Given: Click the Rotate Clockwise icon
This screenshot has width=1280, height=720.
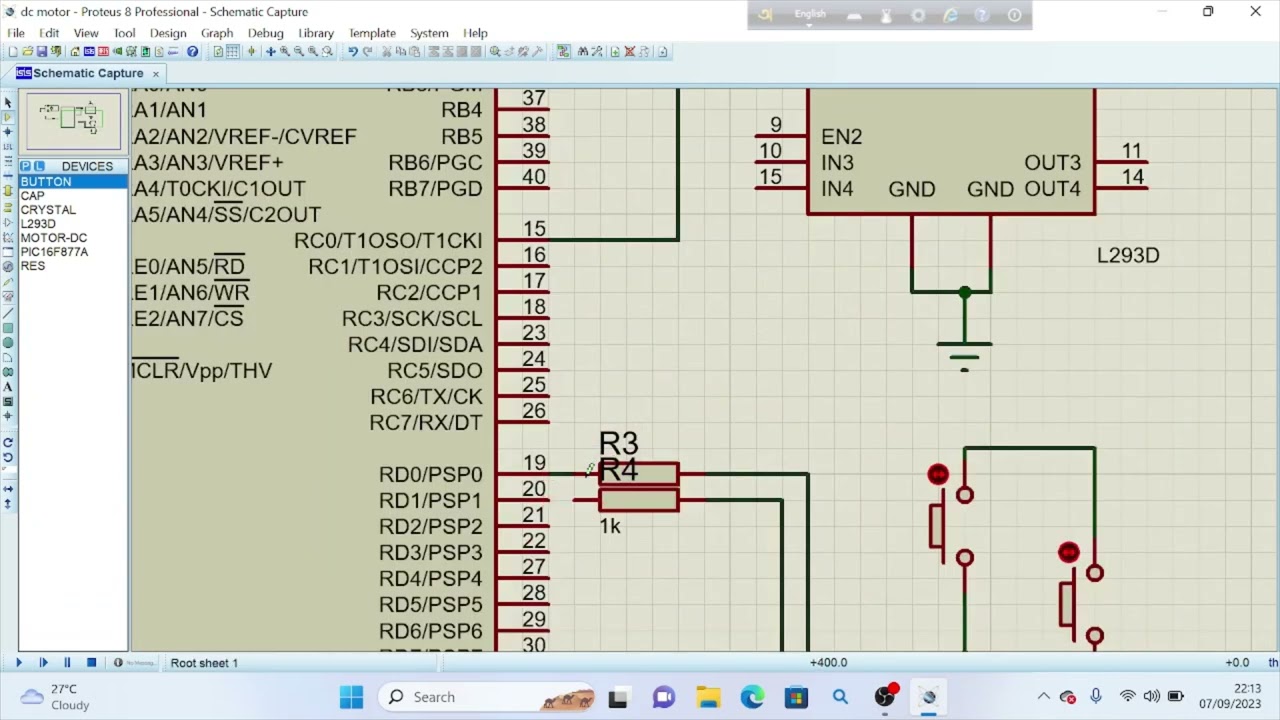Looking at the screenshot, I should 8,442.
